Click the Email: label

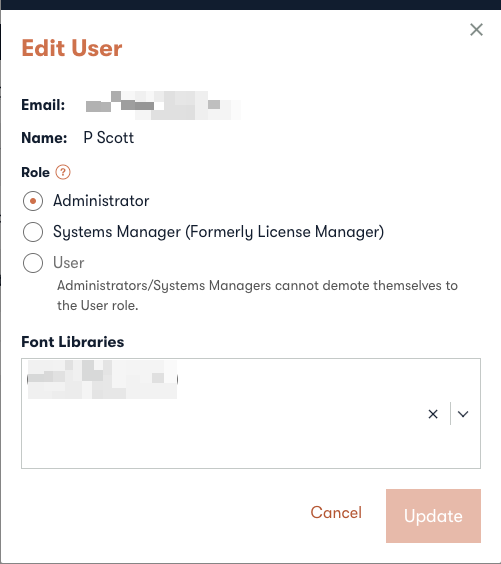coord(43,105)
